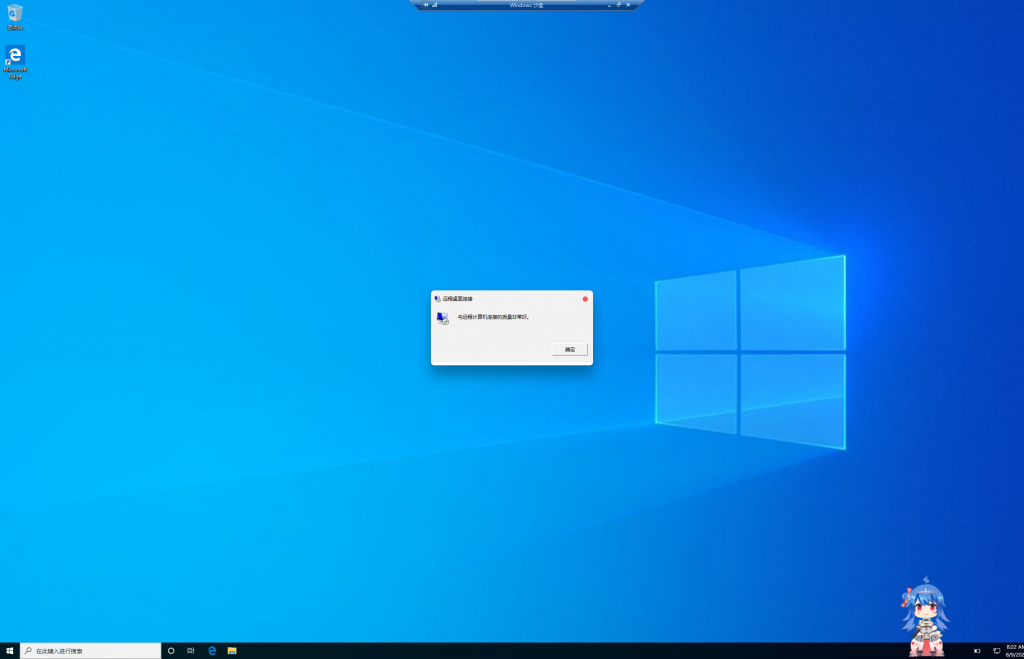1024x659 pixels.
Task: Restore down the Windows 沙盒 session
Action: [619, 5]
